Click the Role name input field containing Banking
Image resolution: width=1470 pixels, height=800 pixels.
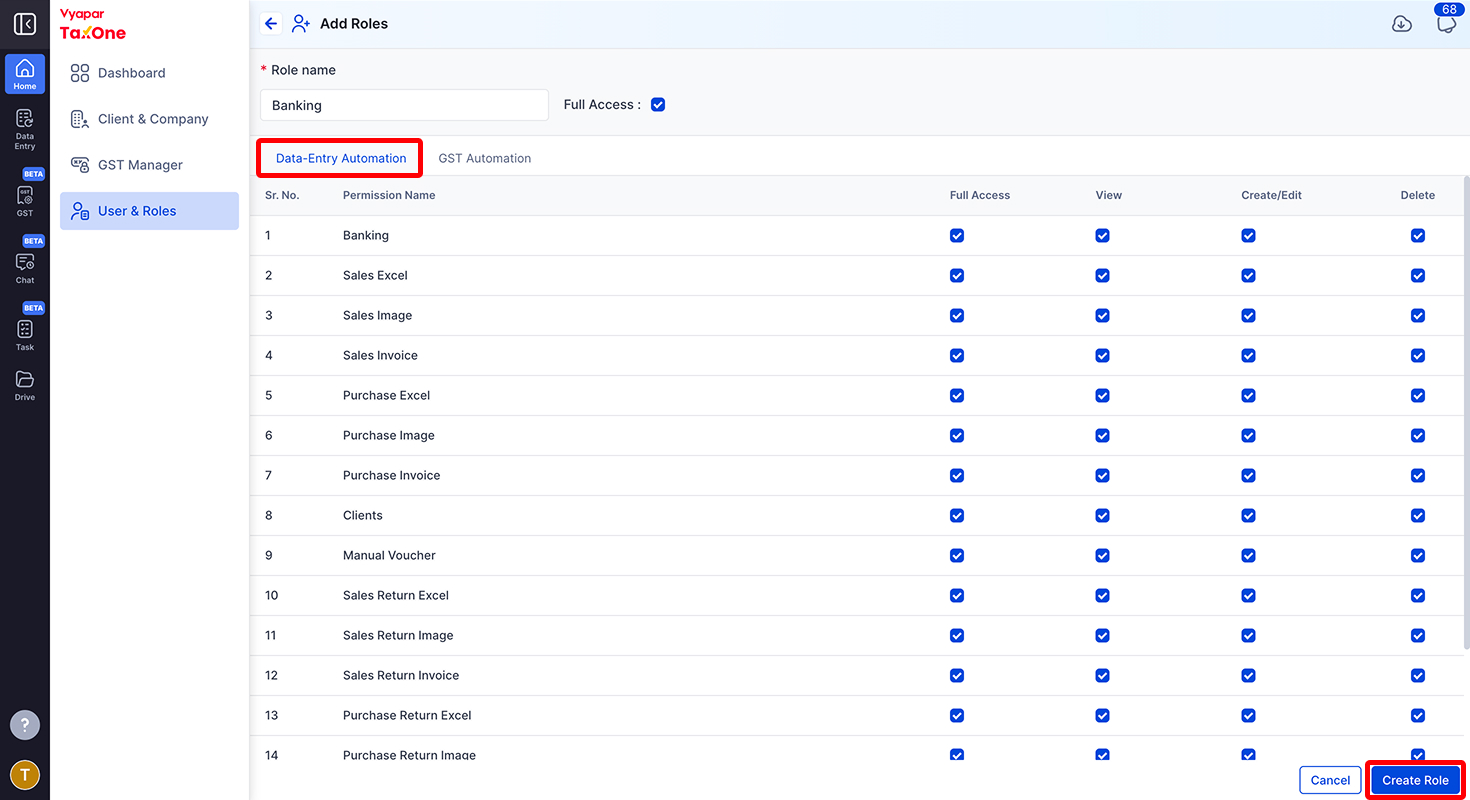404,105
